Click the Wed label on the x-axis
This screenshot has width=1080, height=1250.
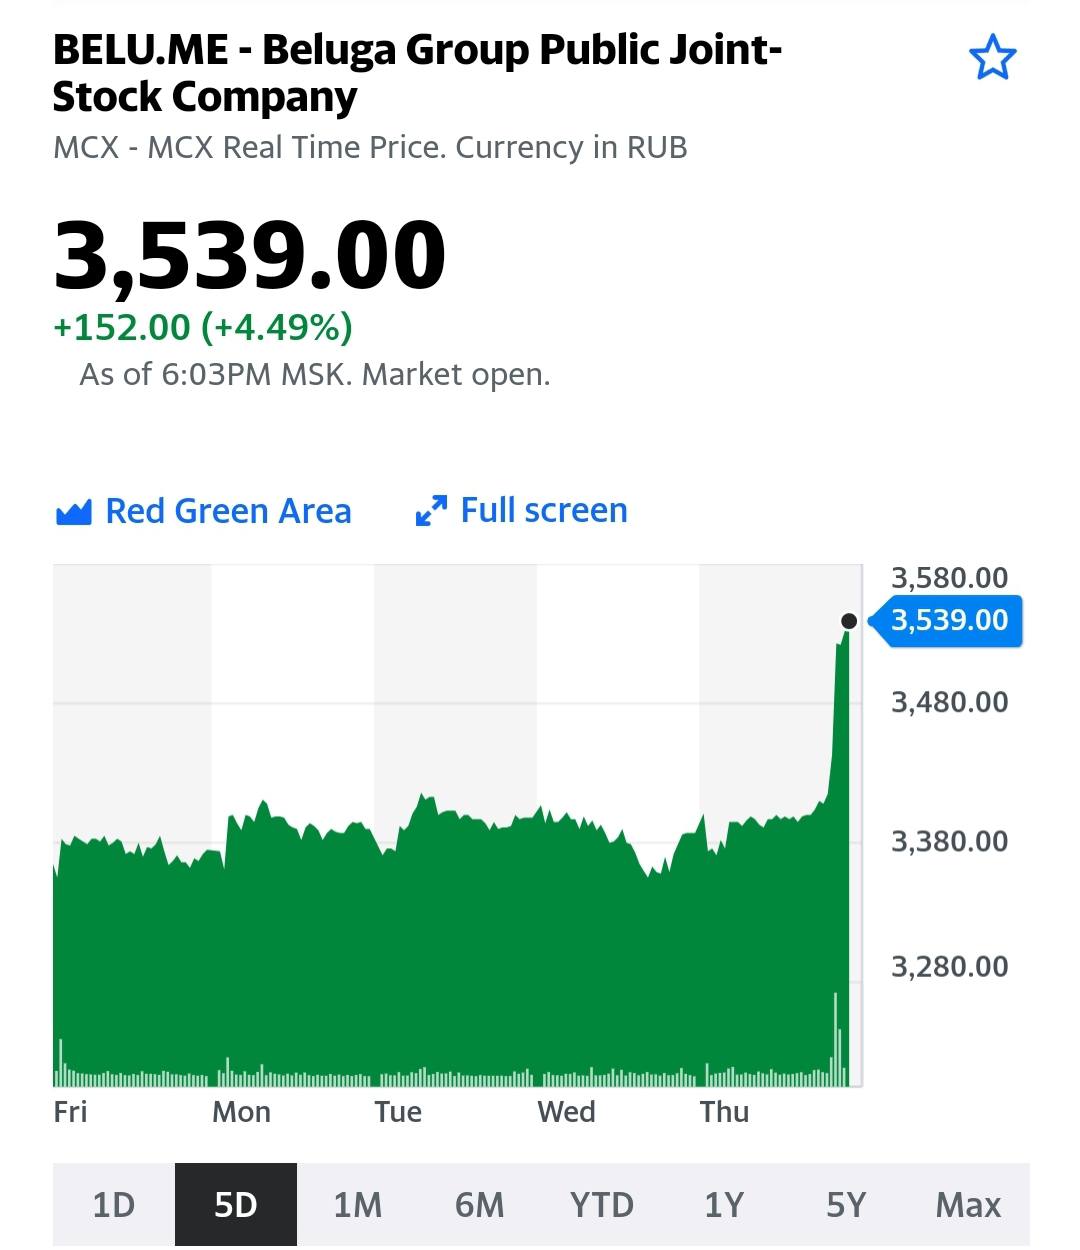pos(566,1112)
